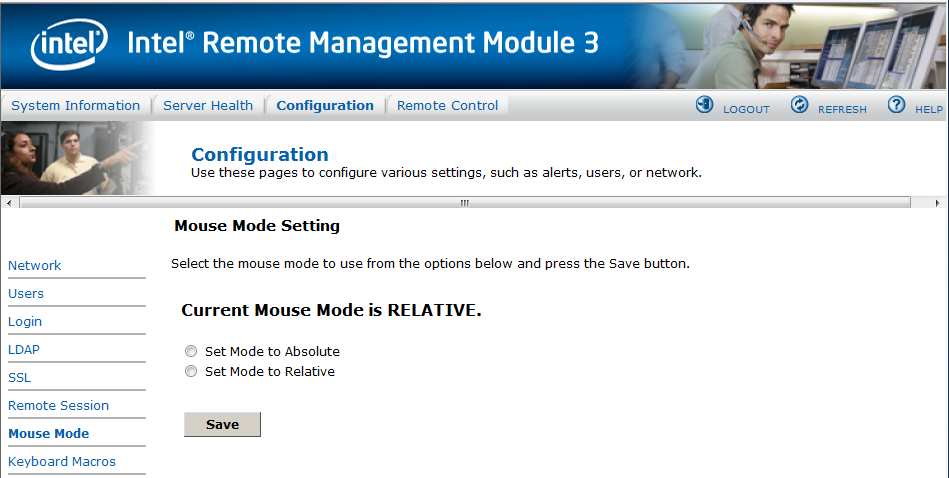Open the Remote Session settings page
This screenshot has width=949, height=478.
coord(59,405)
